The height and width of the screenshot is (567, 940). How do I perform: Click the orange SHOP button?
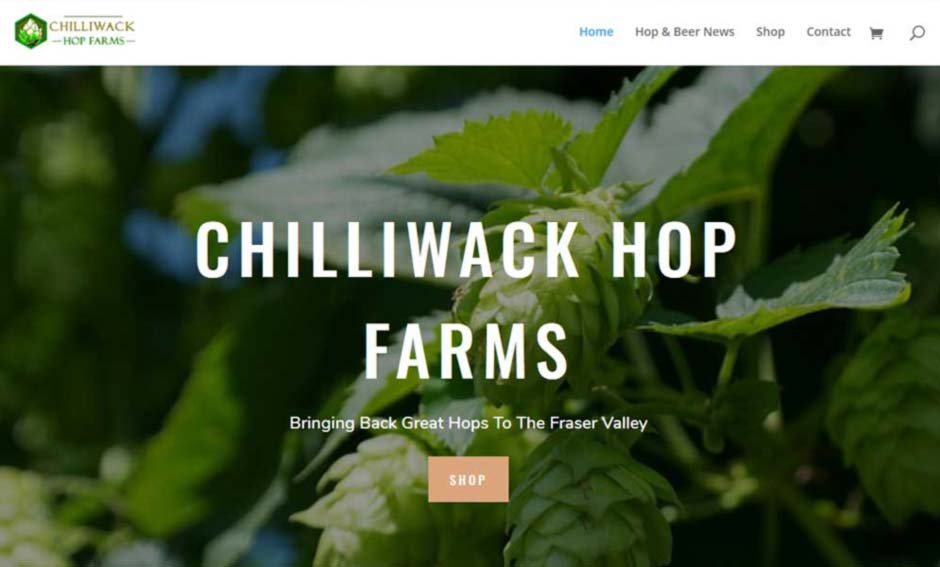click(x=468, y=479)
